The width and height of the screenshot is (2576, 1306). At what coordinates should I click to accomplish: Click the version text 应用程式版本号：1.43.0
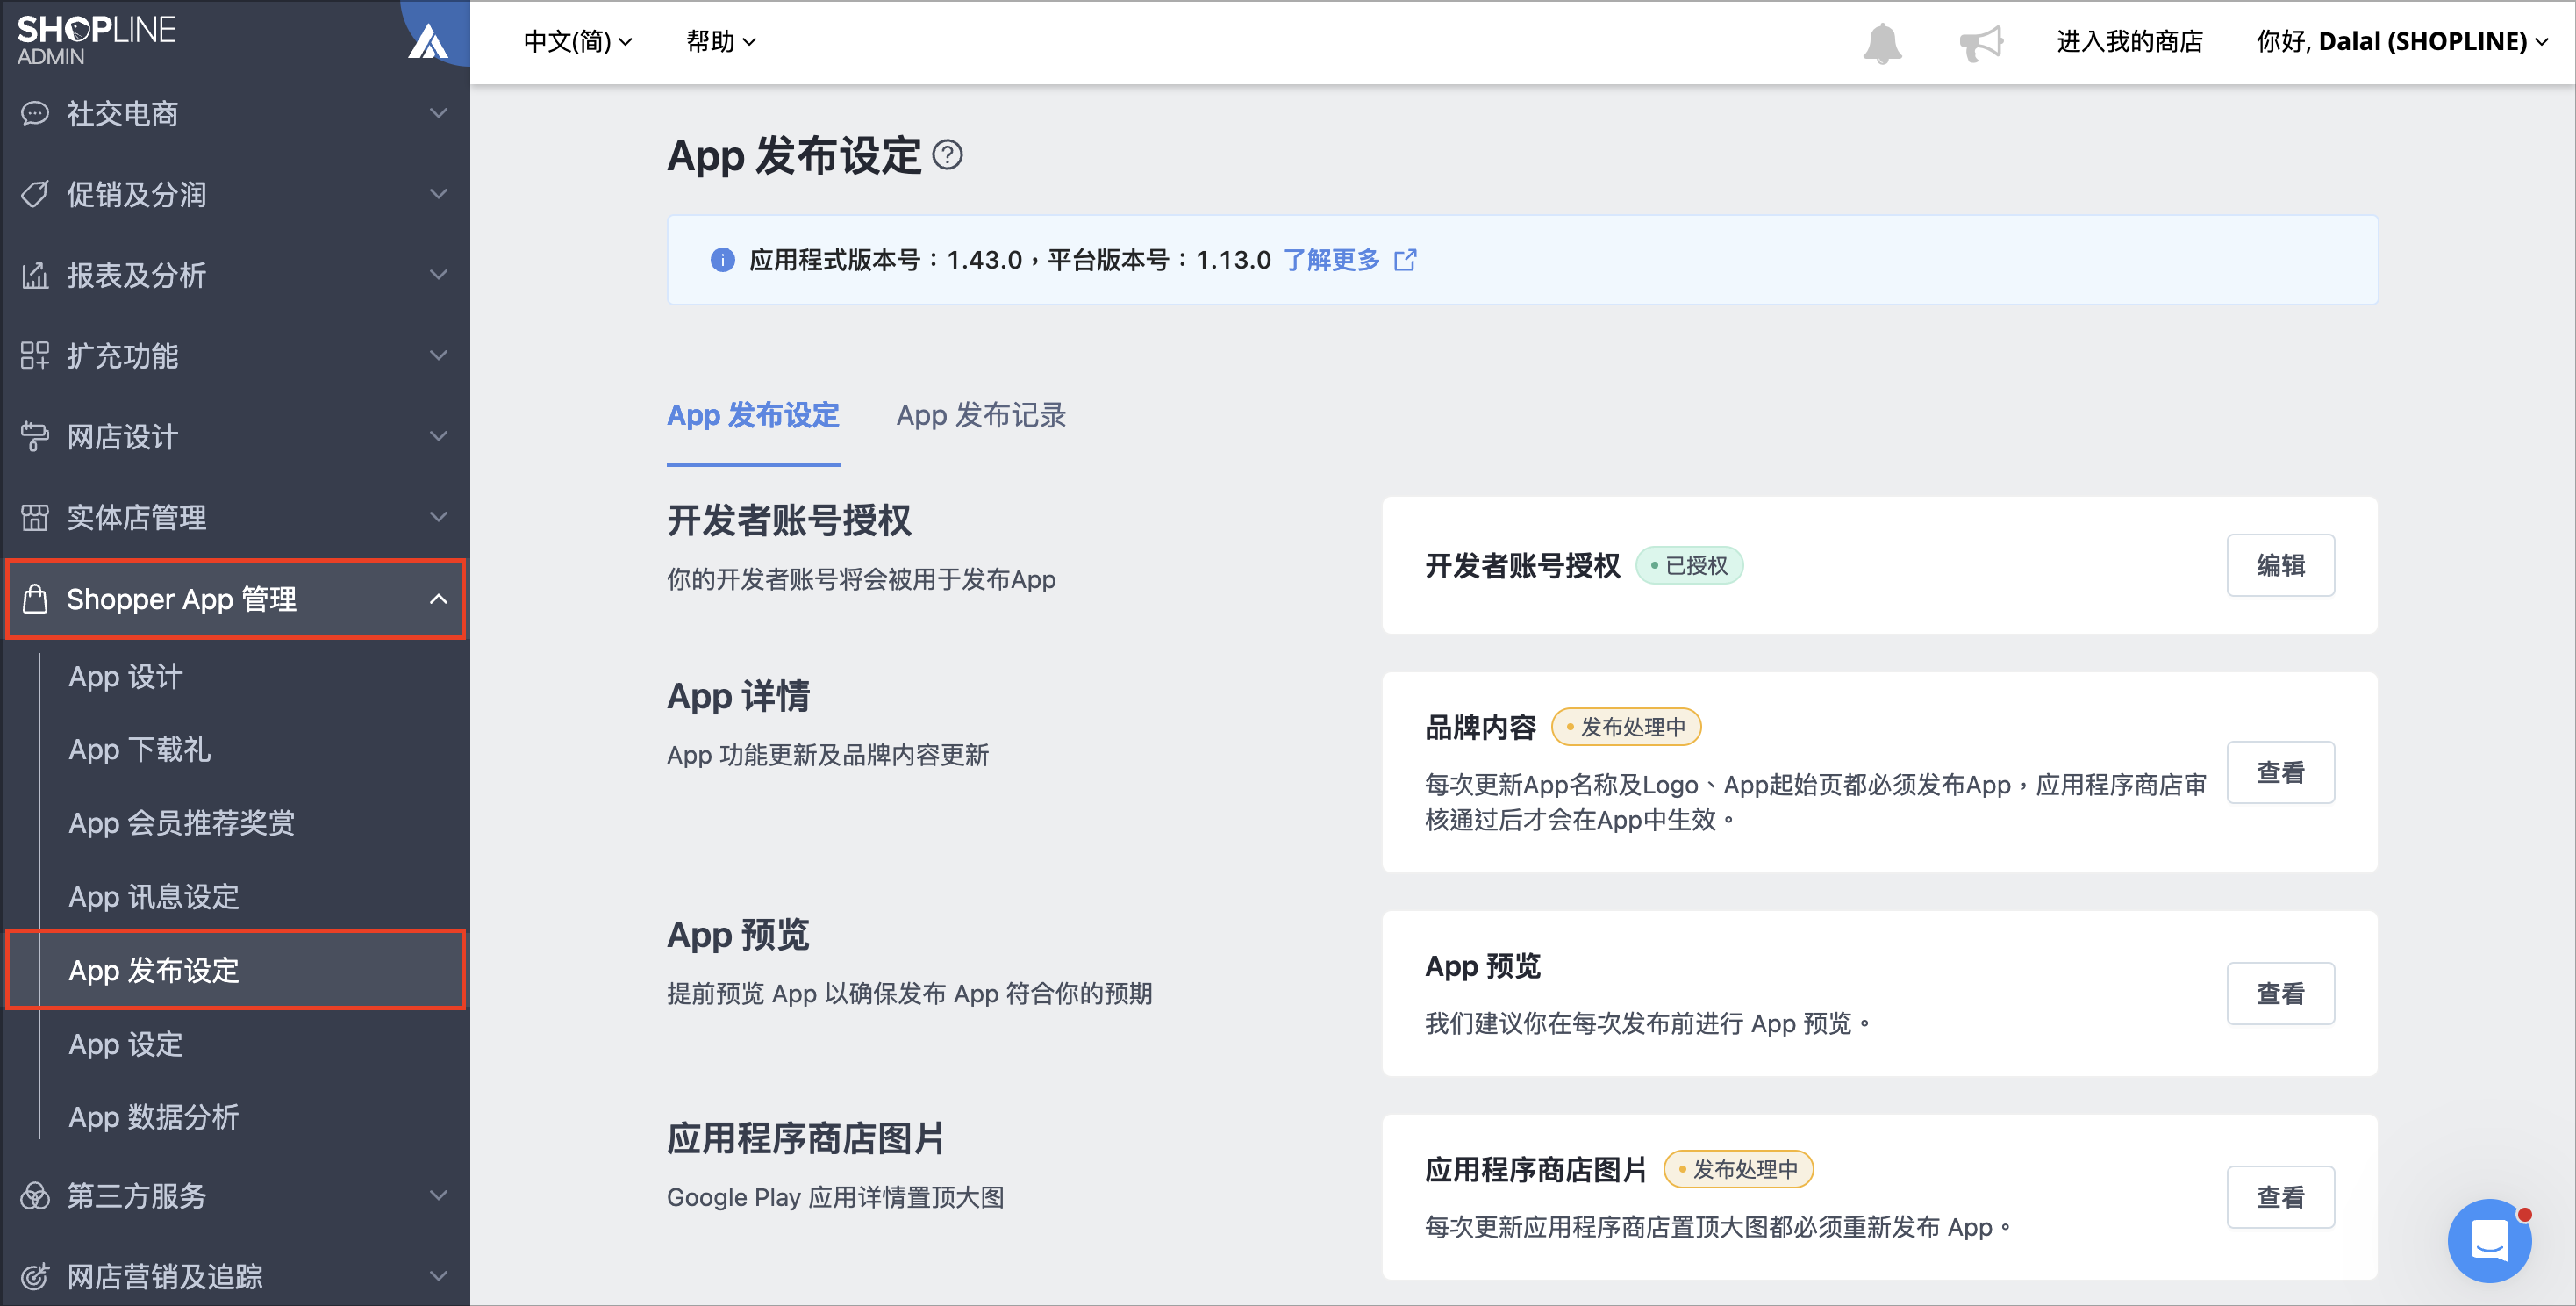pyautogui.click(x=885, y=260)
